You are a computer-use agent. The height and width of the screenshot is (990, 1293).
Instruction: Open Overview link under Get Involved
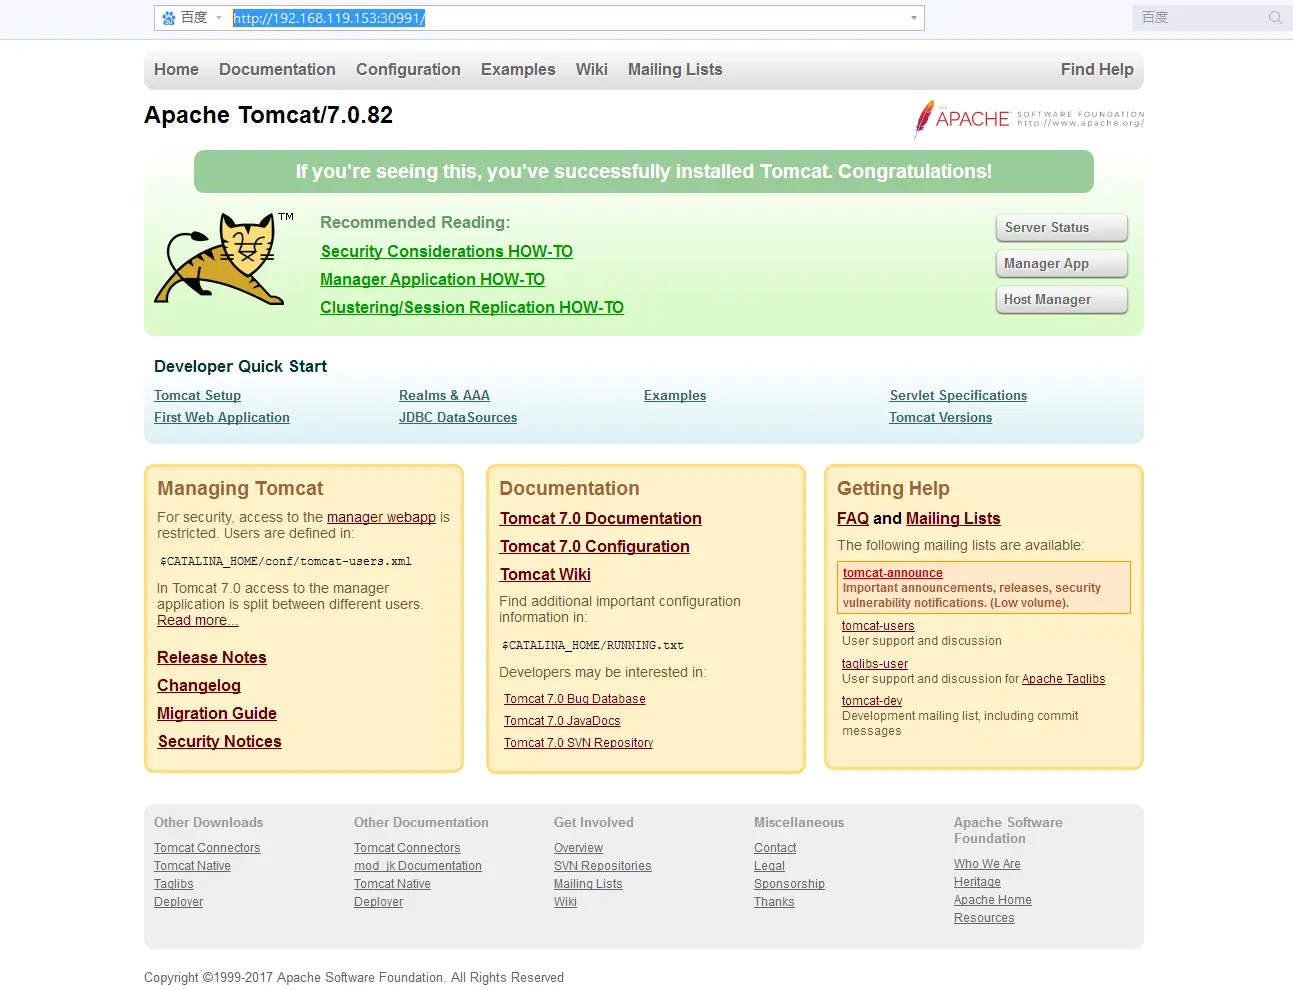pyautogui.click(x=578, y=848)
